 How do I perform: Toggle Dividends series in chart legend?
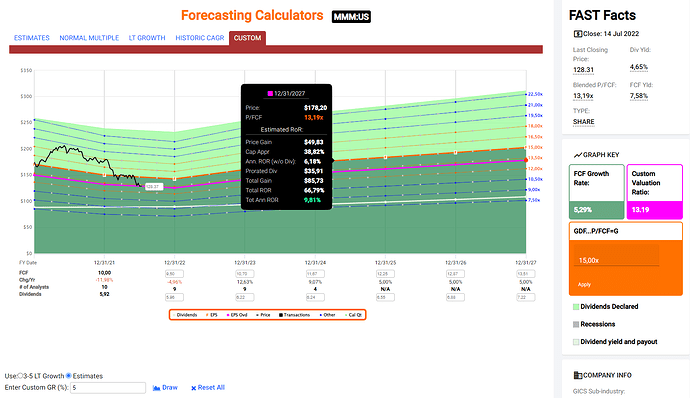click(x=185, y=315)
